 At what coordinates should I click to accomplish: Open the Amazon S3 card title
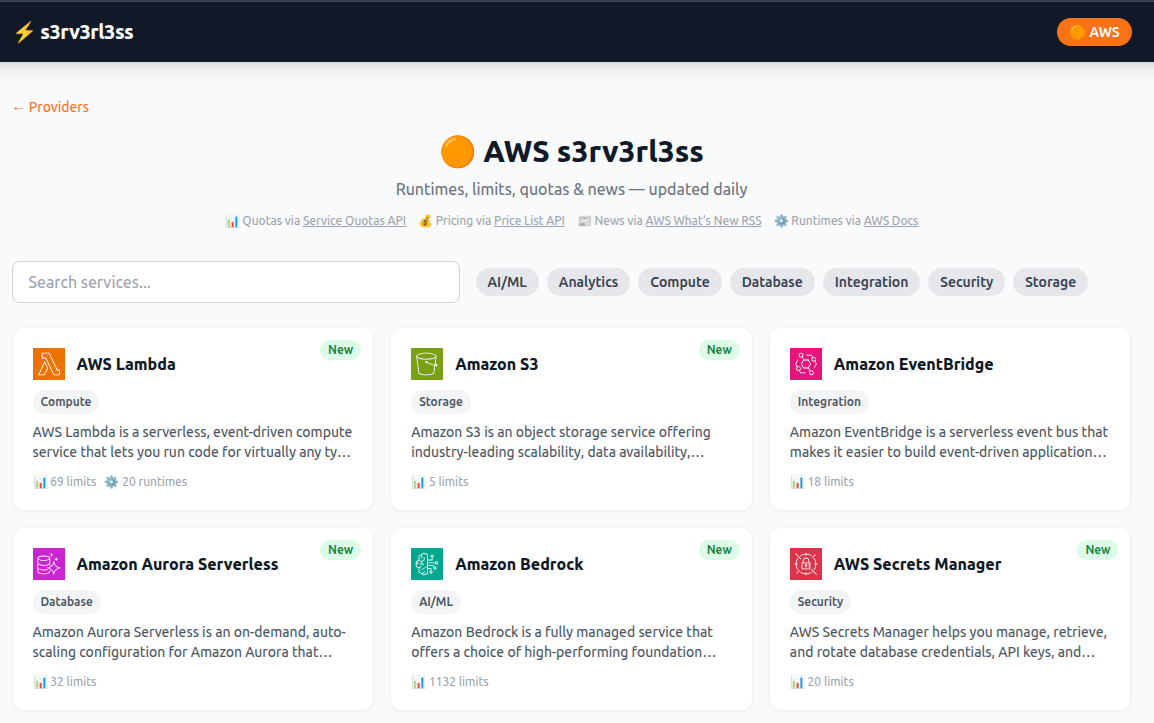(497, 364)
